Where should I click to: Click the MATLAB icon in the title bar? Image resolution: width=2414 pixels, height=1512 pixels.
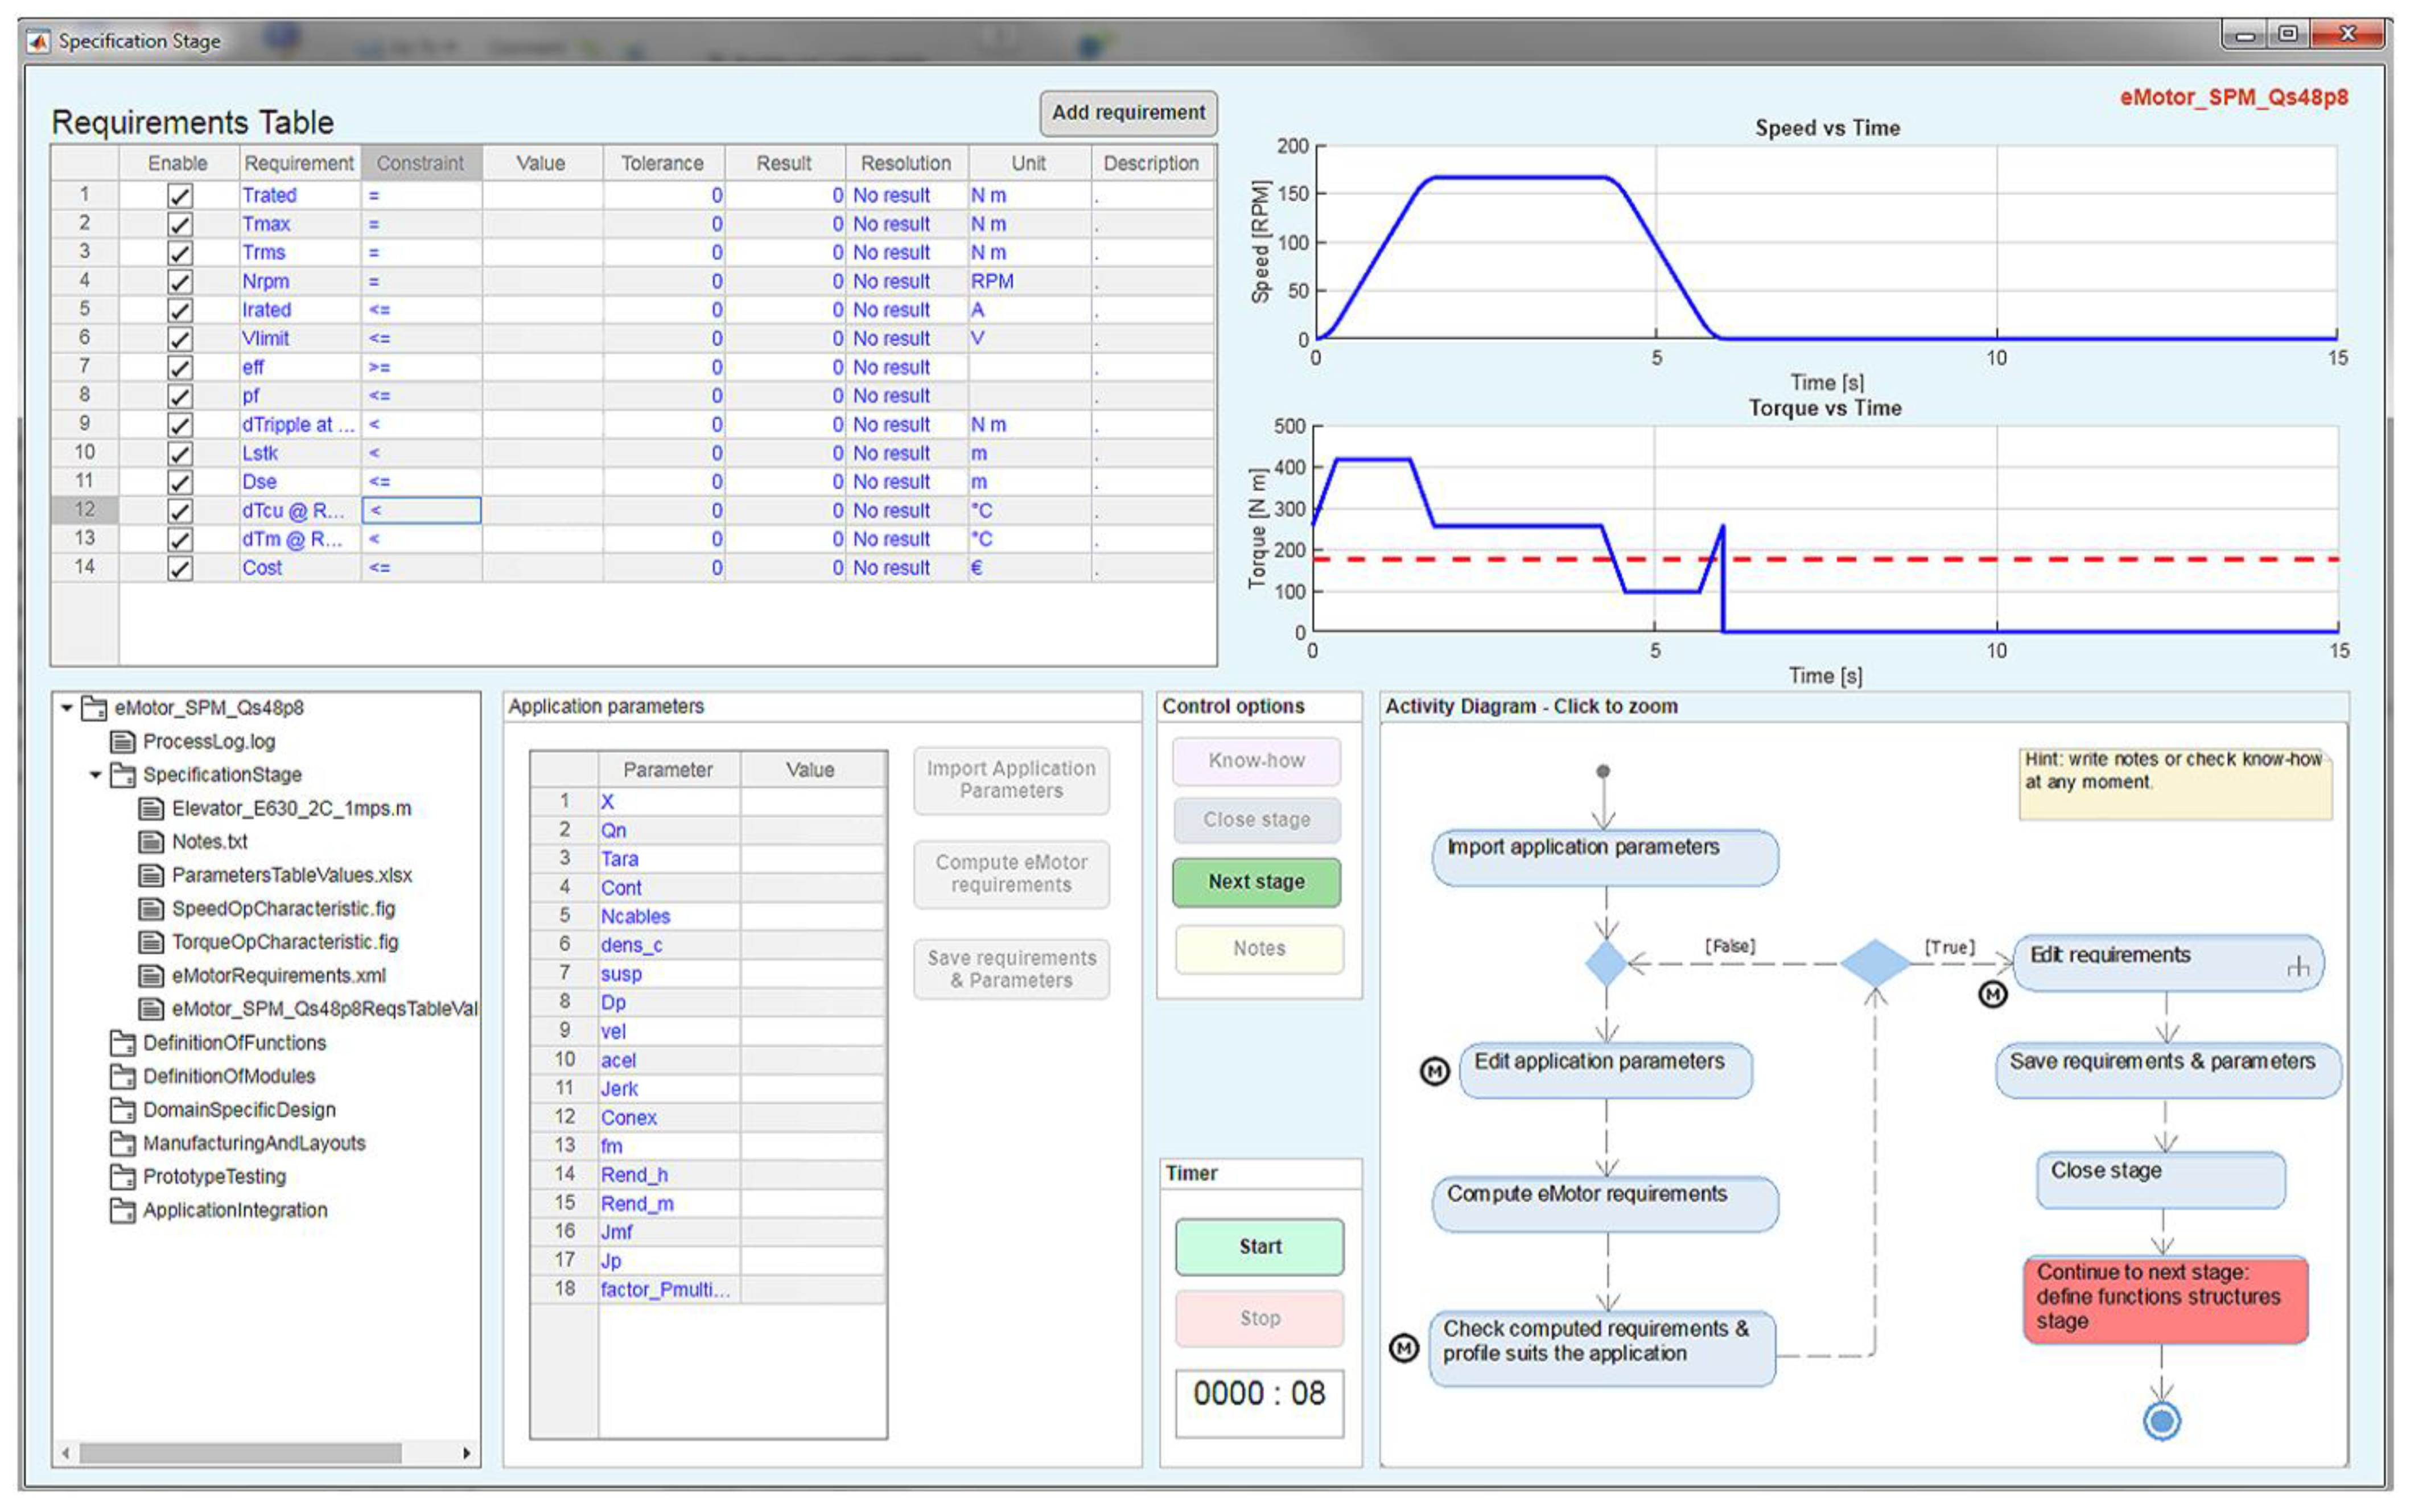38,41
